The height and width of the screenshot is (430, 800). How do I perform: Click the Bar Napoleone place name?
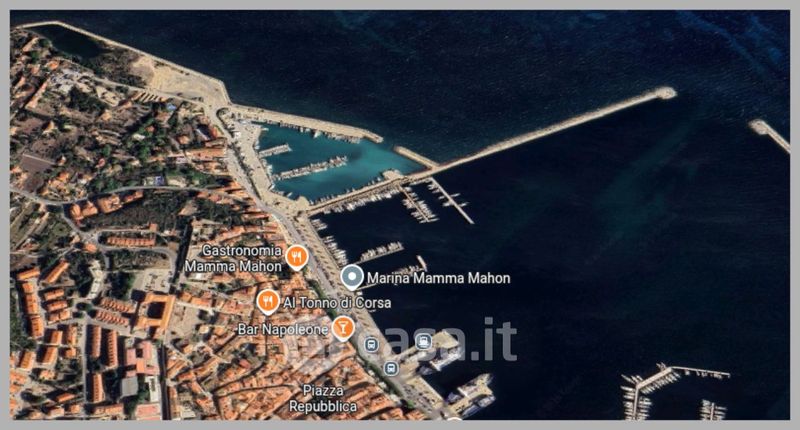pos(283,329)
